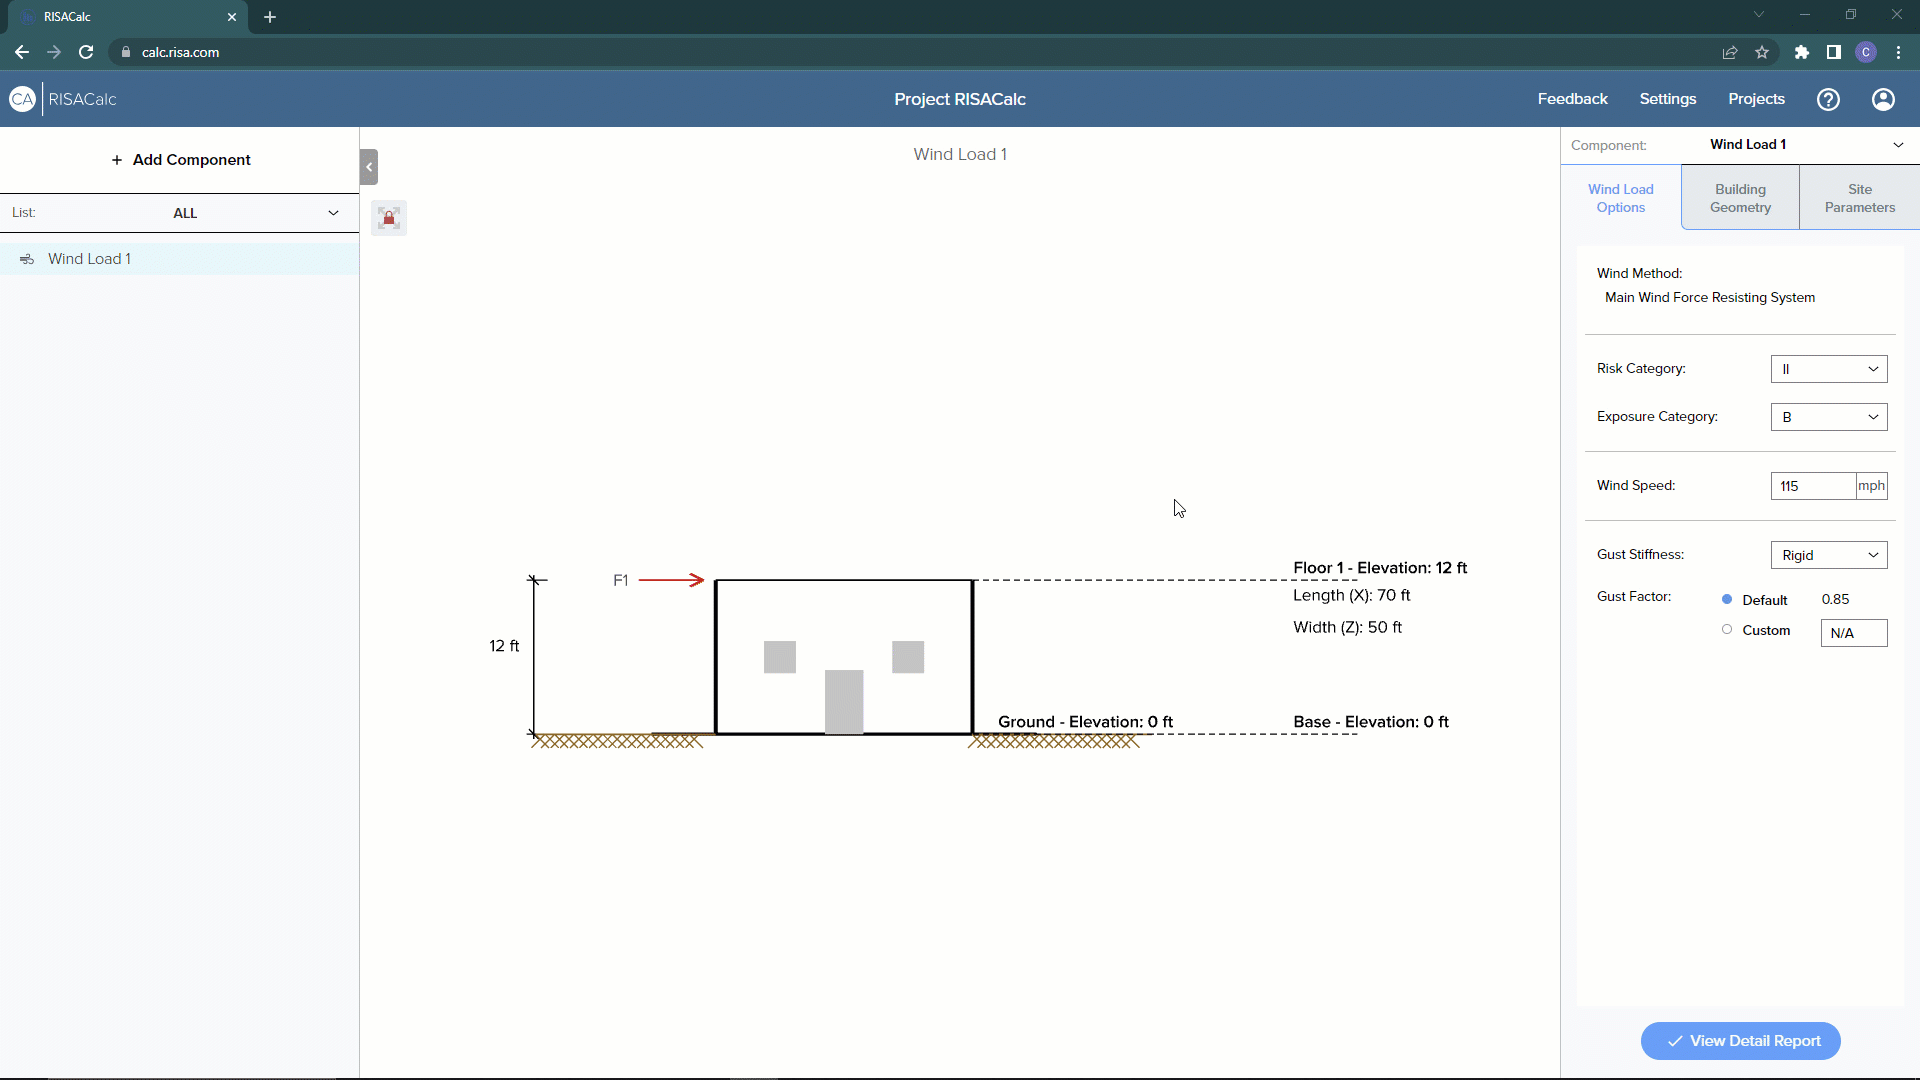Expand the Component selector showing Wind Load 1
Viewport: 1920px width, 1080px height.
(x=1899, y=144)
